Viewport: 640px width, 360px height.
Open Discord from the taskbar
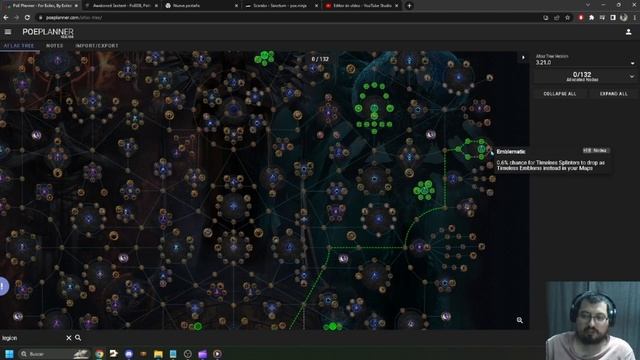point(129,354)
